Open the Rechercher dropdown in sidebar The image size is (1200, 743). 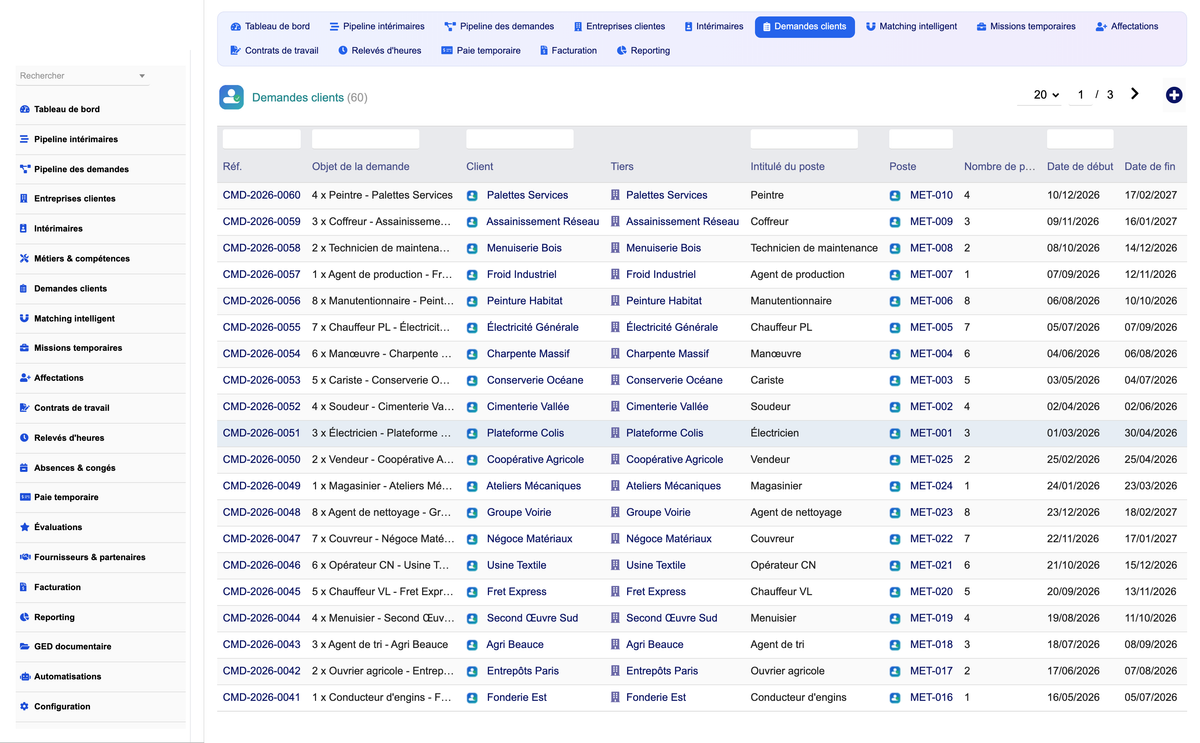click(82, 76)
